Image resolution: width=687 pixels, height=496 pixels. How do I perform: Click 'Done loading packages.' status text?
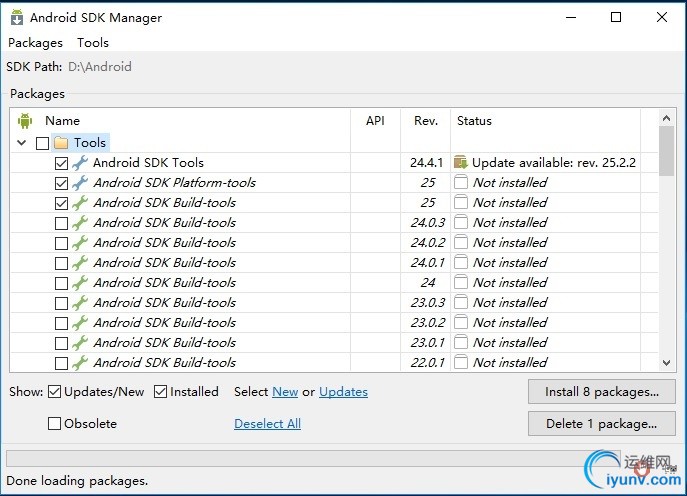[77, 481]
